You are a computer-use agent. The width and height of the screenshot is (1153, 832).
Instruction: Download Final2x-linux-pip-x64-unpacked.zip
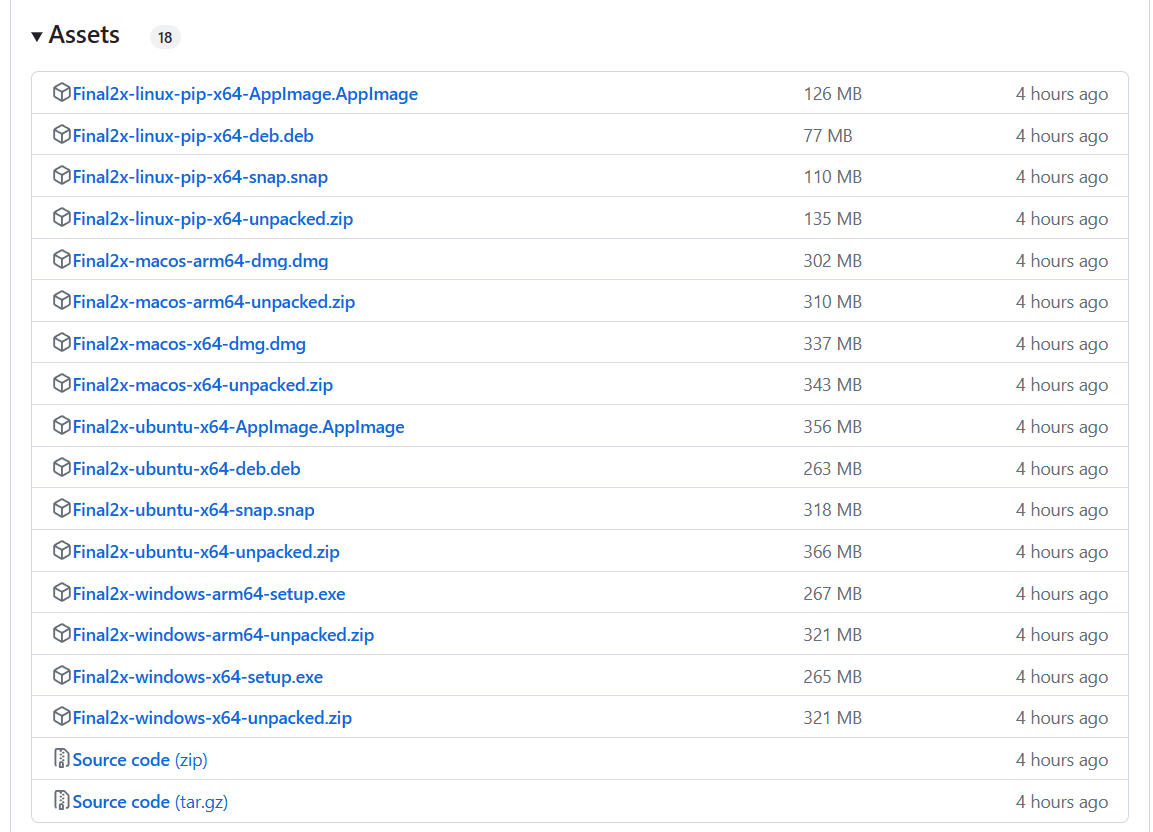pyautogui.click(x=213, y=219)
